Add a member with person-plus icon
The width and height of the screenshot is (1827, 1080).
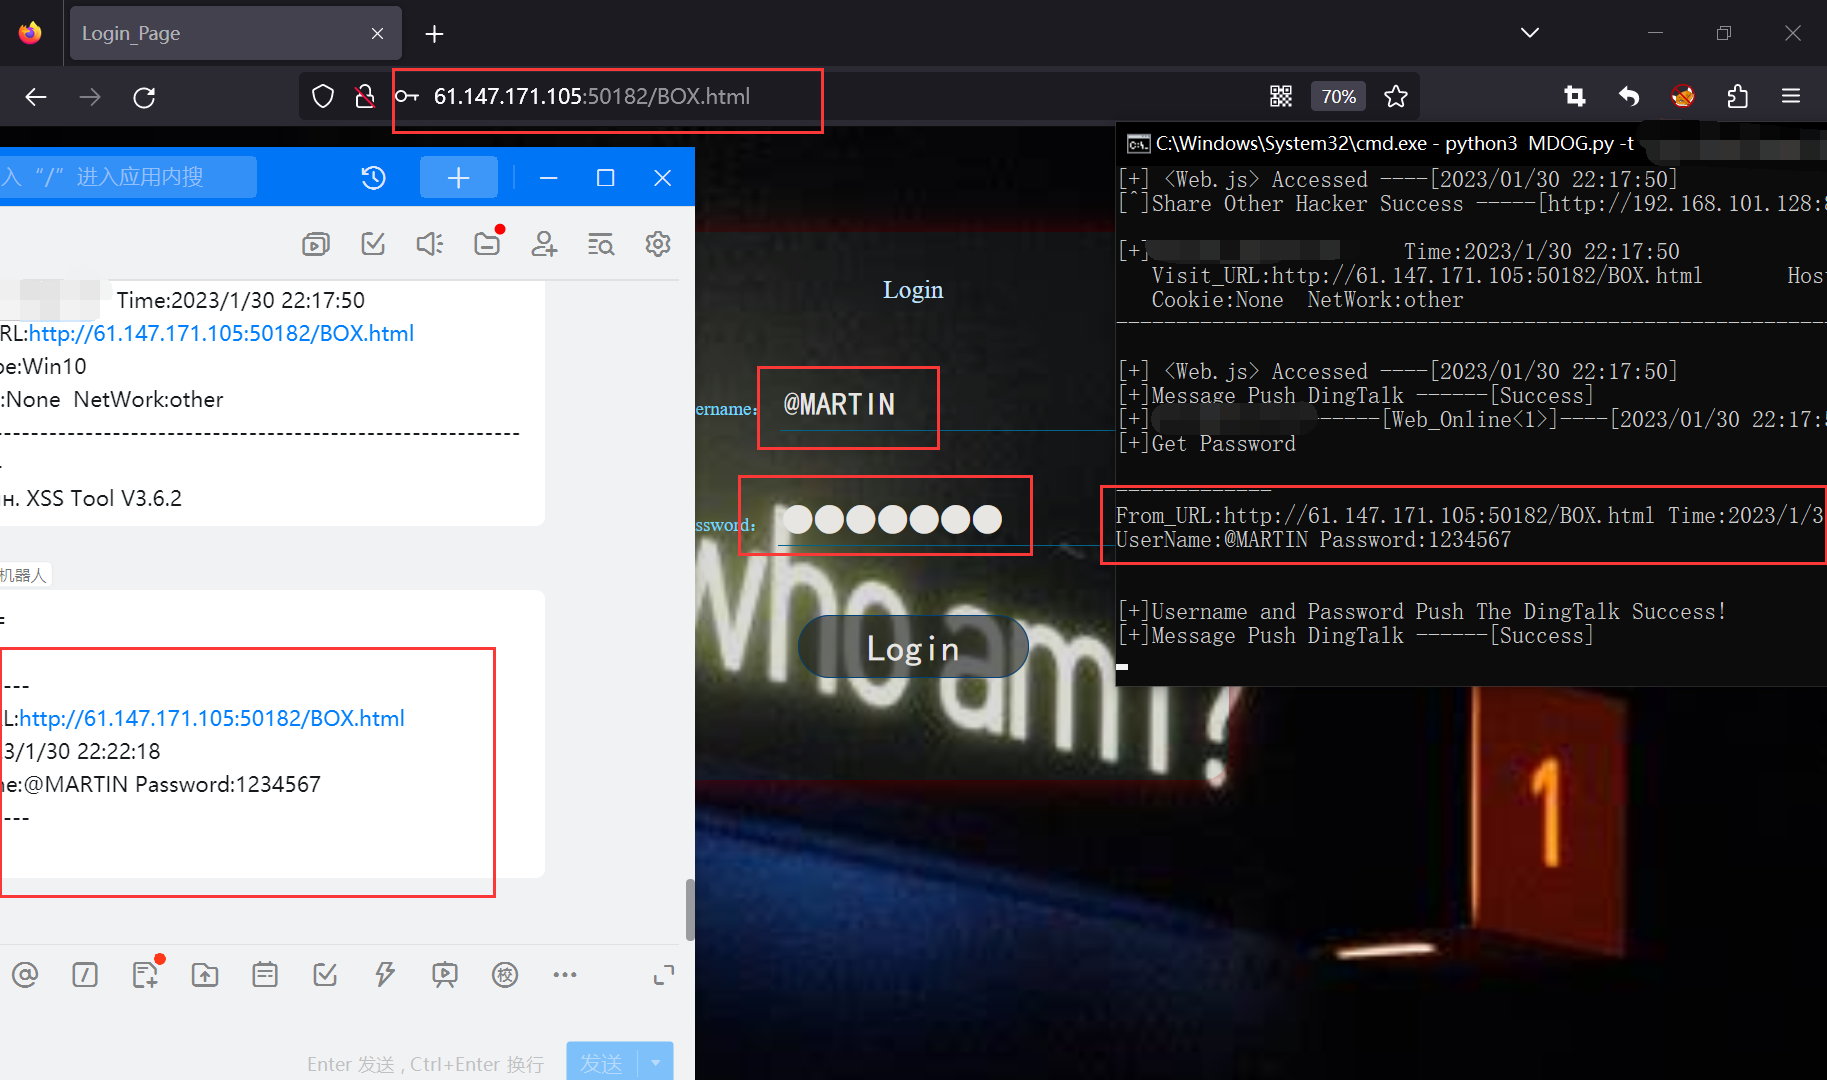[x=544, y=244]
